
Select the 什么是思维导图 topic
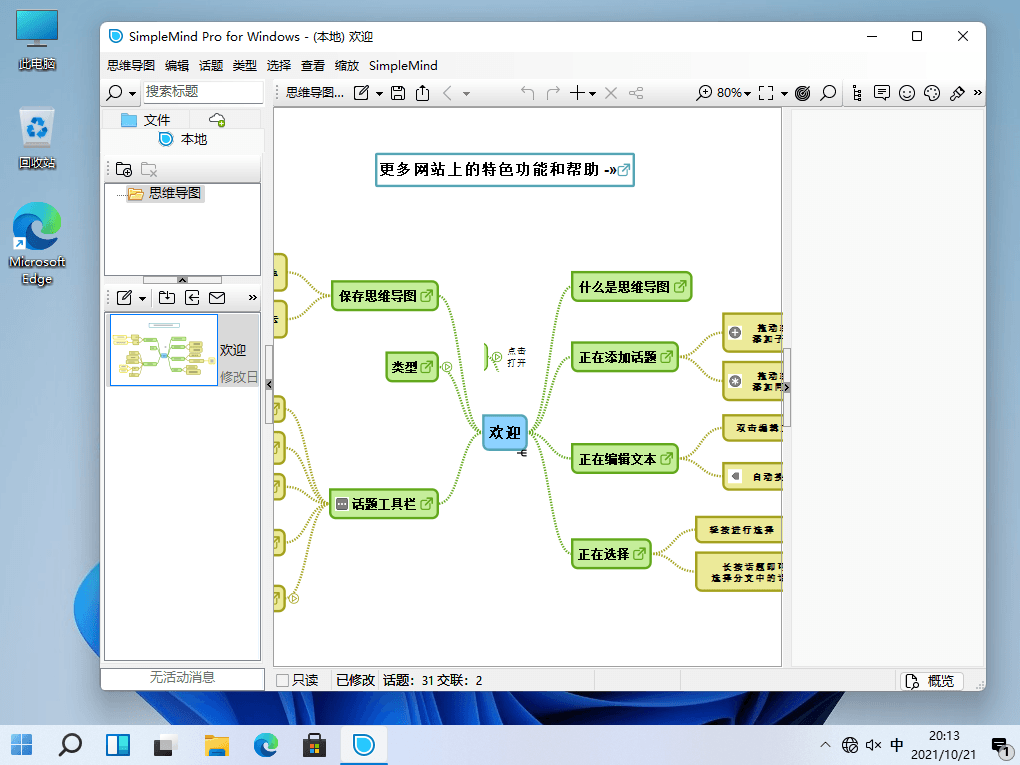(x=631, y=287)
